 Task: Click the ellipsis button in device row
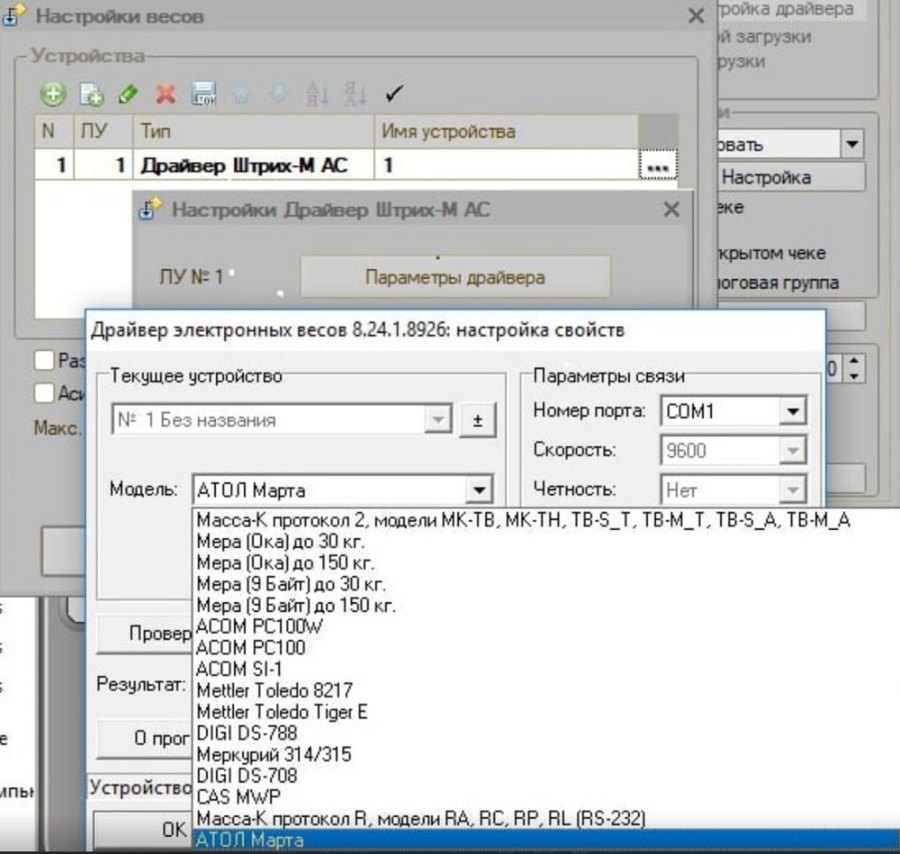click(657, 165)
